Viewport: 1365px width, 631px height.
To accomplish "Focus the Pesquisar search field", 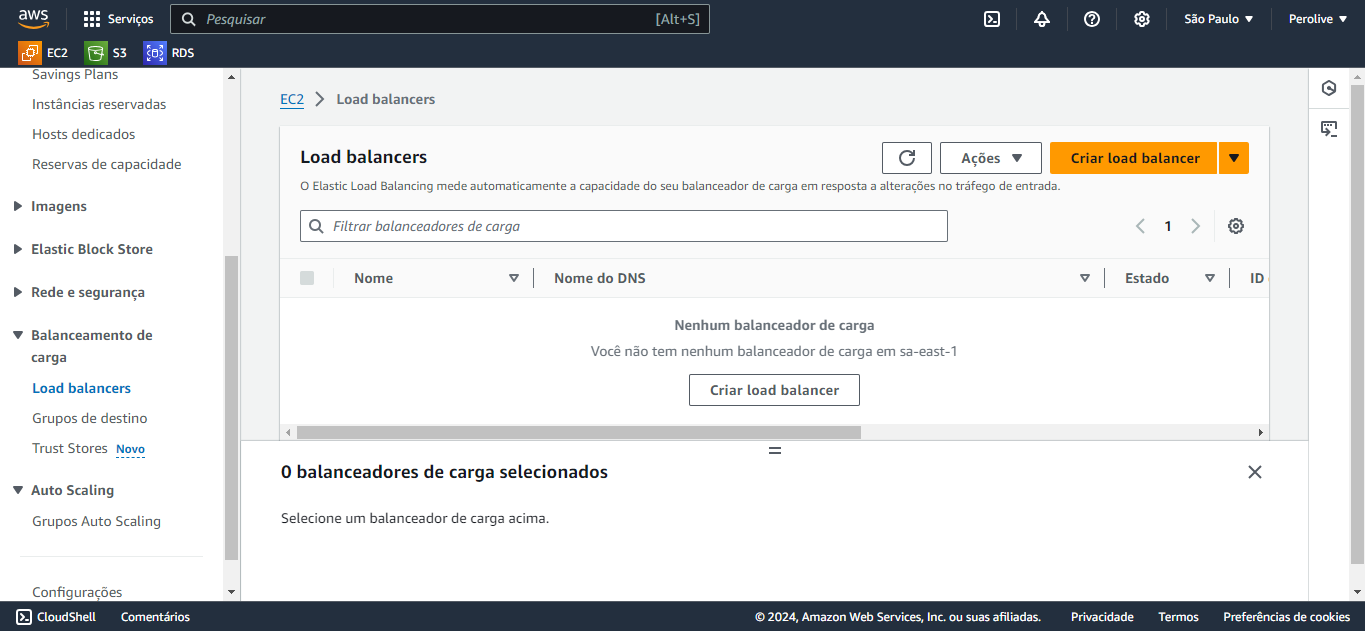I will tap(440, 19).
